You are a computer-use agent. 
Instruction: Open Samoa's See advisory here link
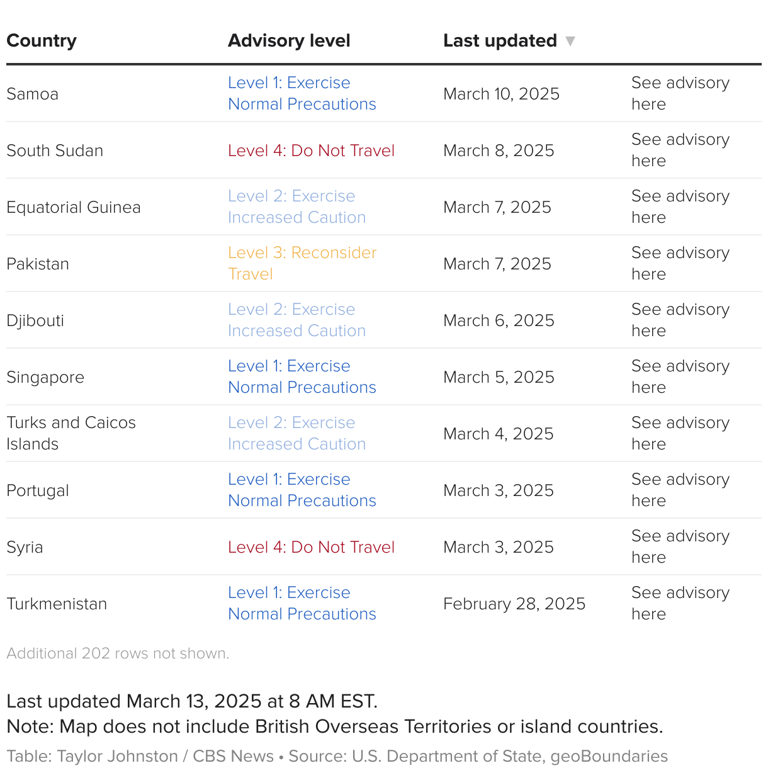pyautogui.click(x=680, y=93)
